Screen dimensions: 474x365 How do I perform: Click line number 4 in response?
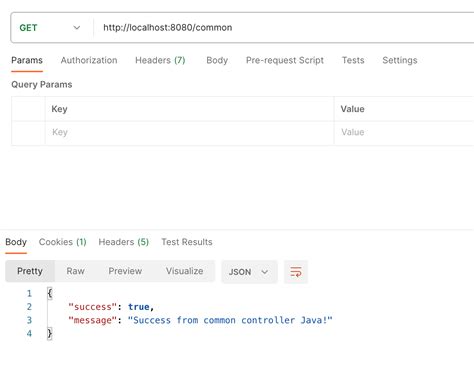(x=29, y=334)
